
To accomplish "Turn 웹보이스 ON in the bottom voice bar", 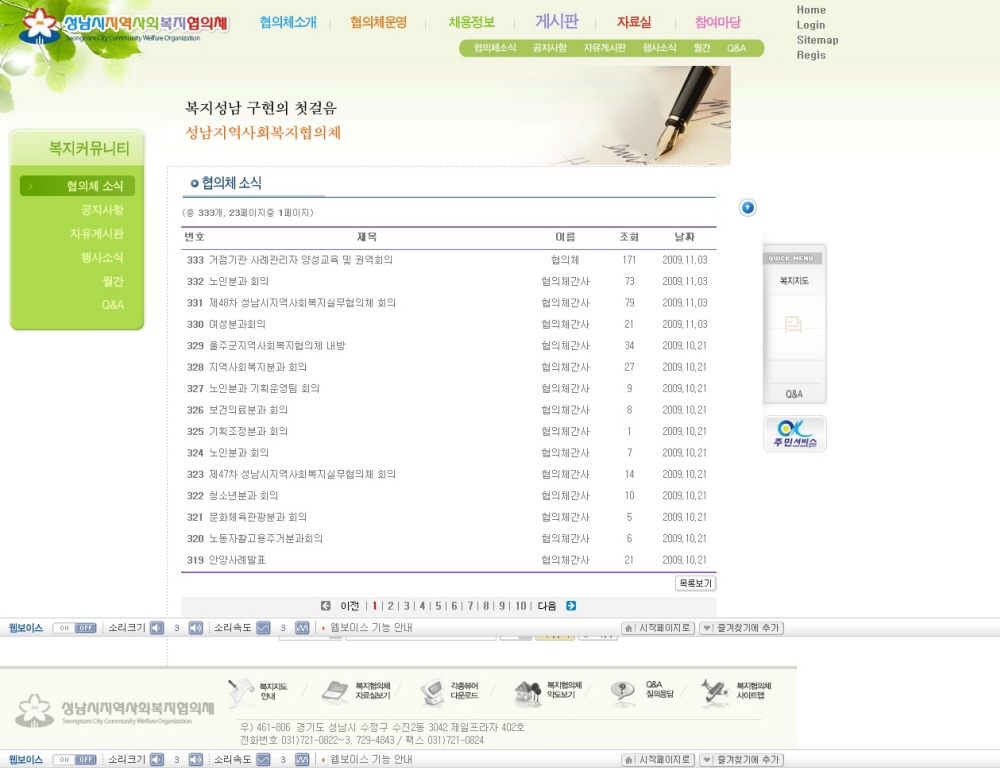I will pyautogui.click(x=64, y=760).
